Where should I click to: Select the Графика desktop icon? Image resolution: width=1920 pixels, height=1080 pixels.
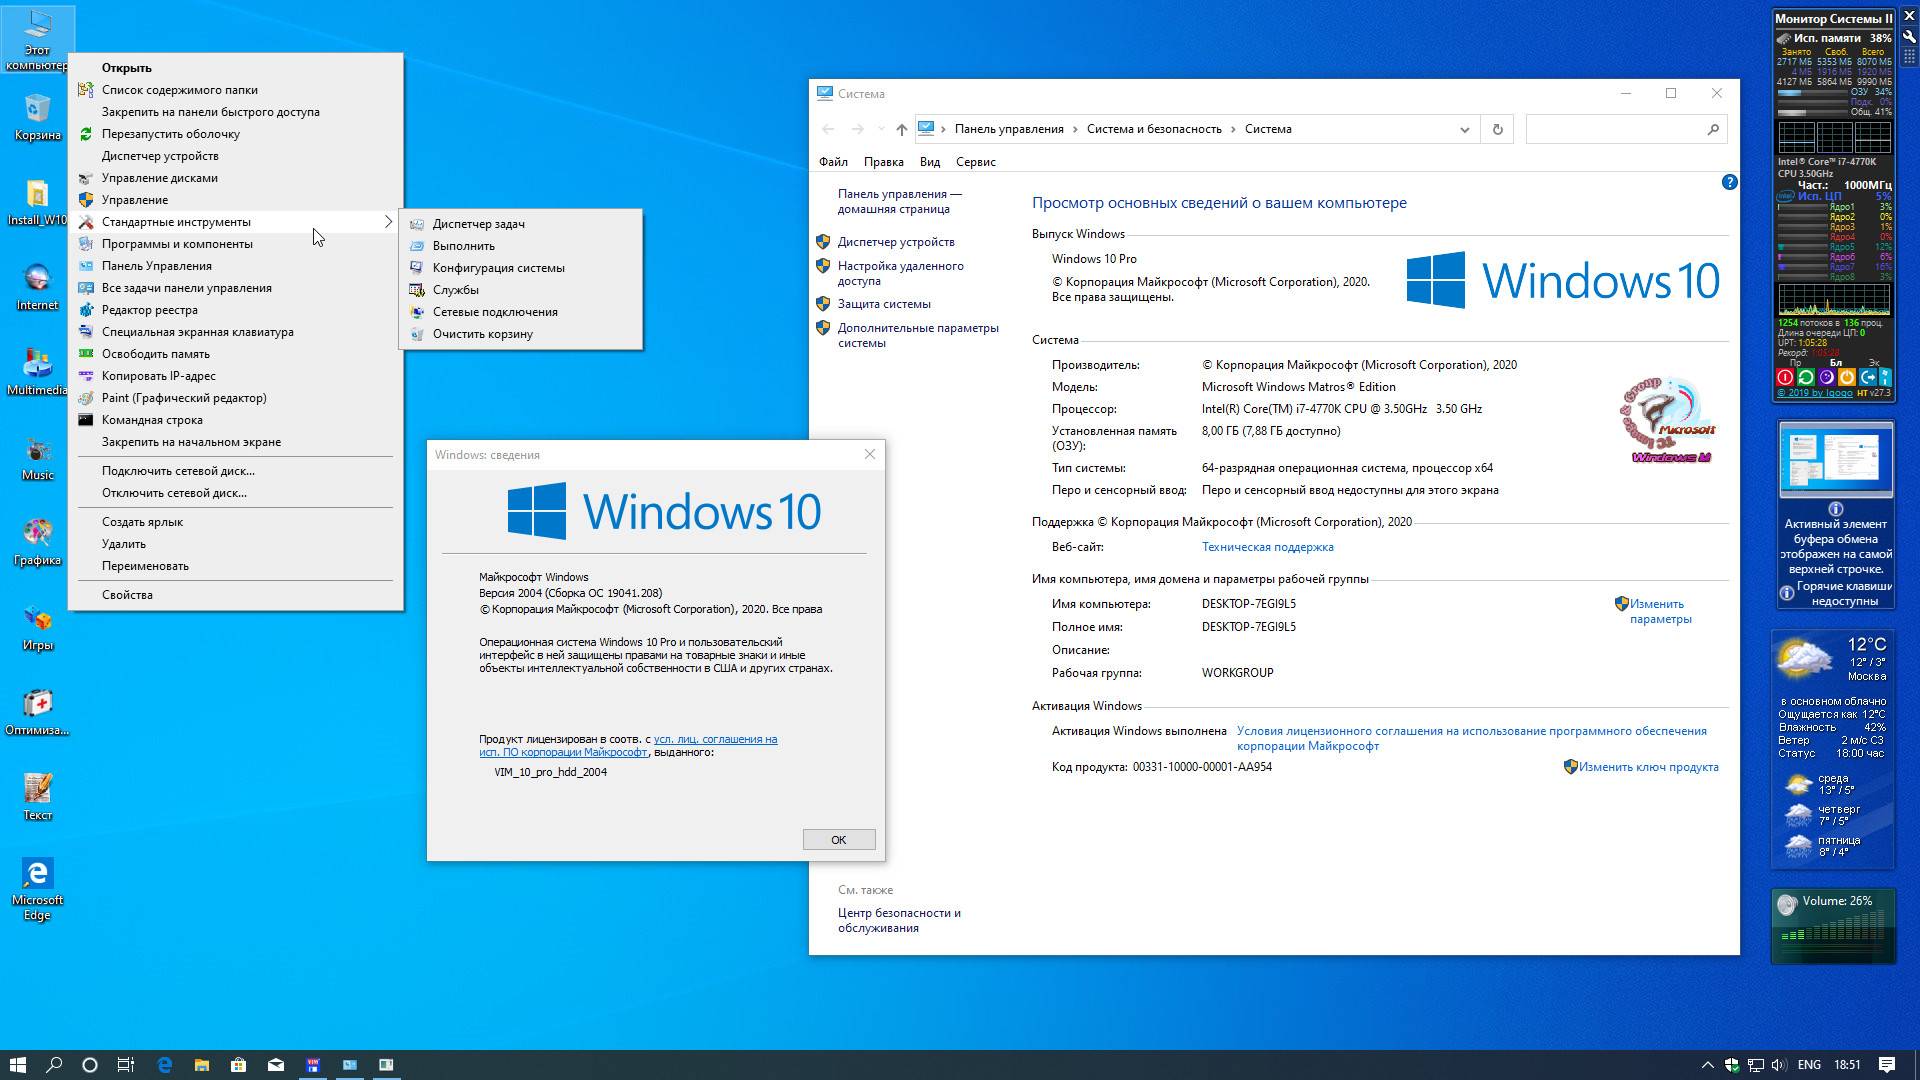click(x=37, y=542)
